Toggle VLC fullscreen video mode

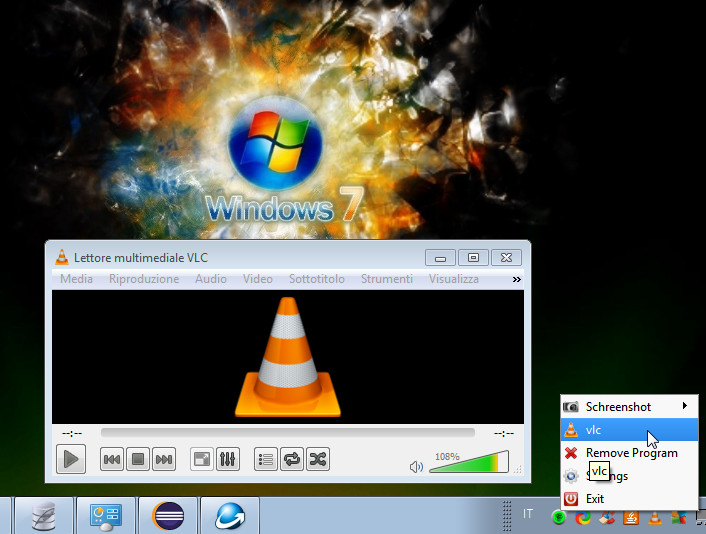(202, 459)
